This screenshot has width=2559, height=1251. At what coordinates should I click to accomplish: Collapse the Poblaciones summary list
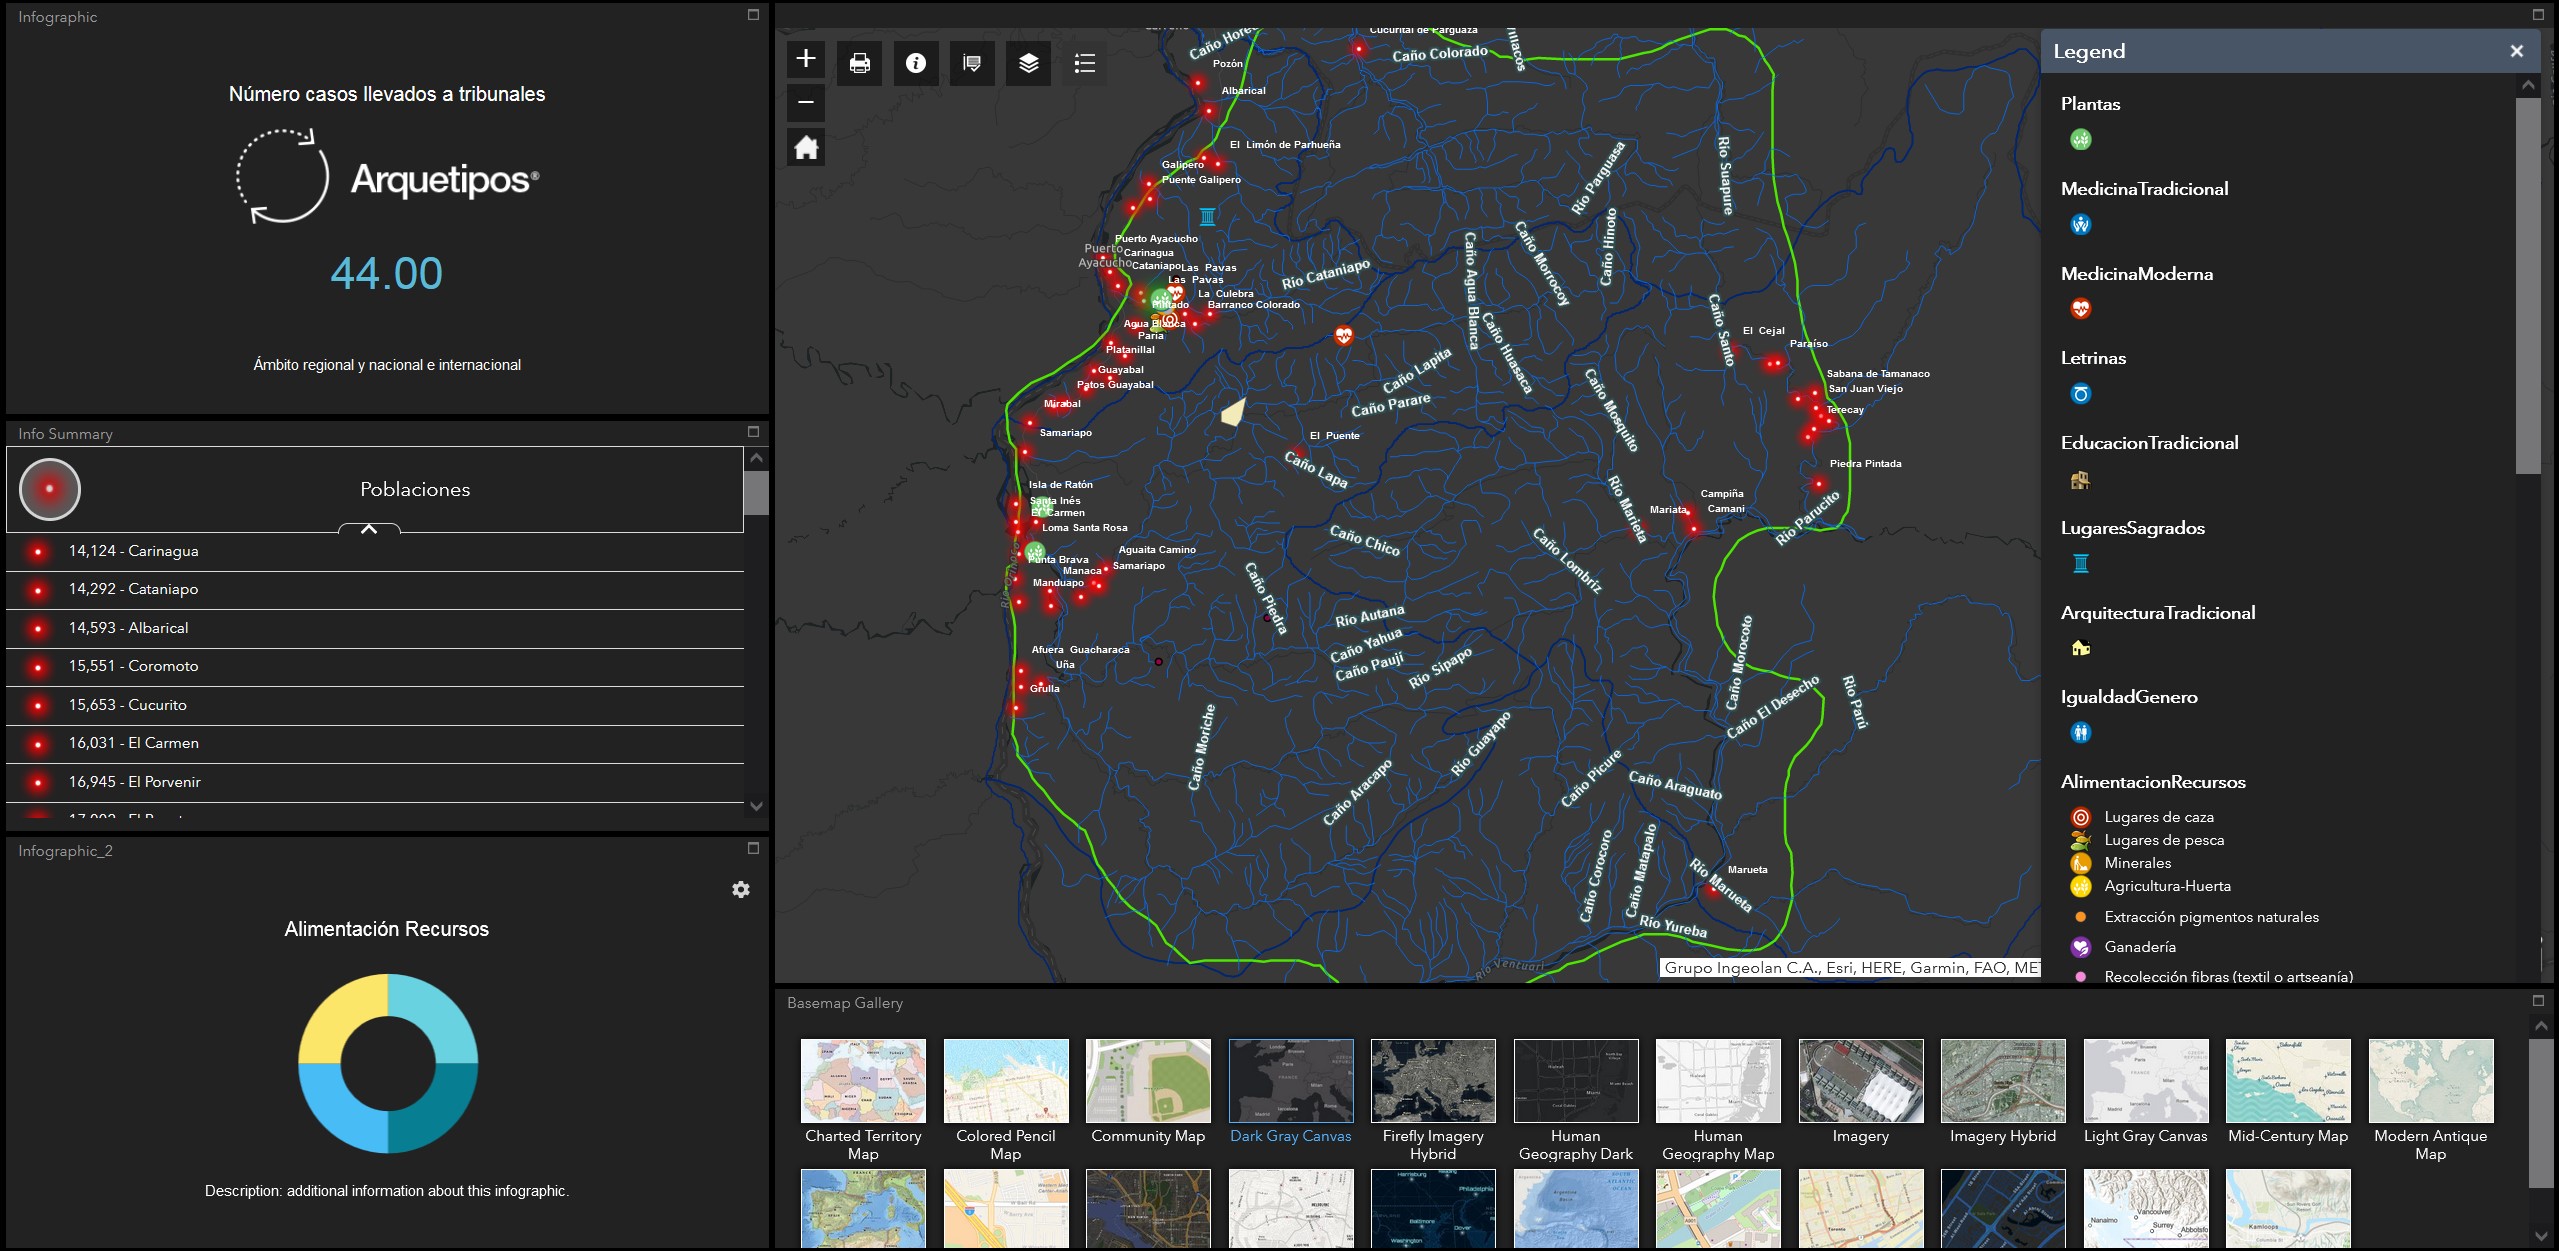[369, 529]
